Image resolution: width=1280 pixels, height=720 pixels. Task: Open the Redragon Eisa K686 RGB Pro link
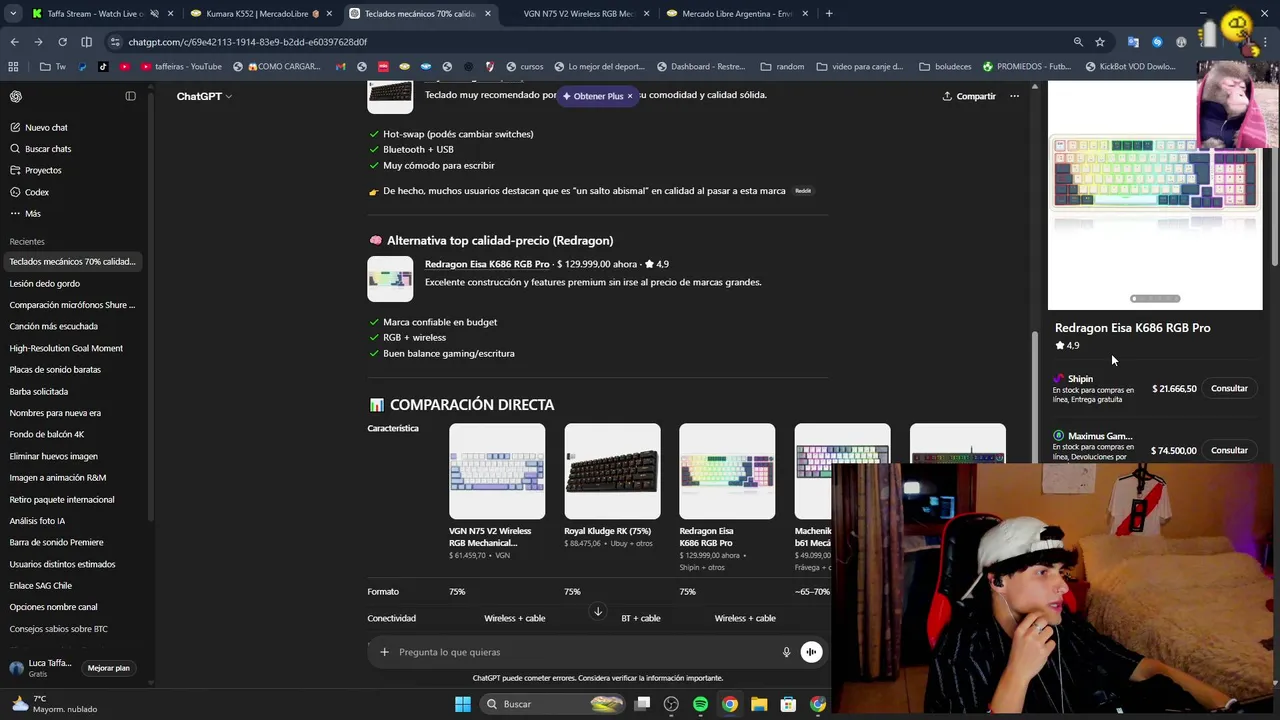point(487,264)
